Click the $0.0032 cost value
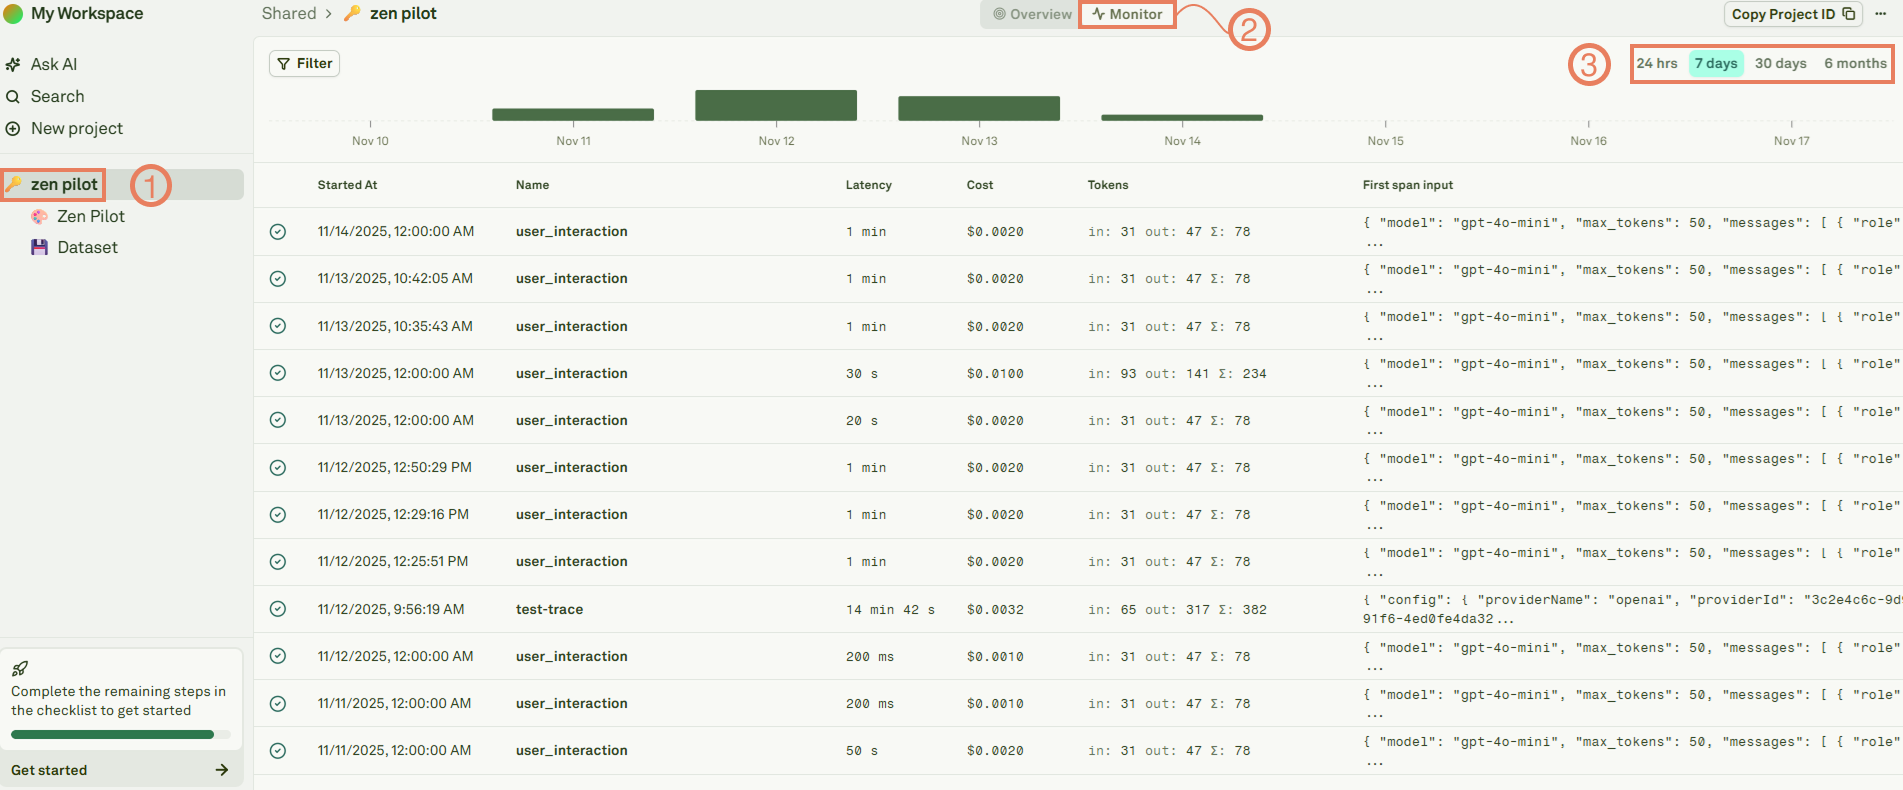Screen dimensions: 1903x790 pos(995,609)
